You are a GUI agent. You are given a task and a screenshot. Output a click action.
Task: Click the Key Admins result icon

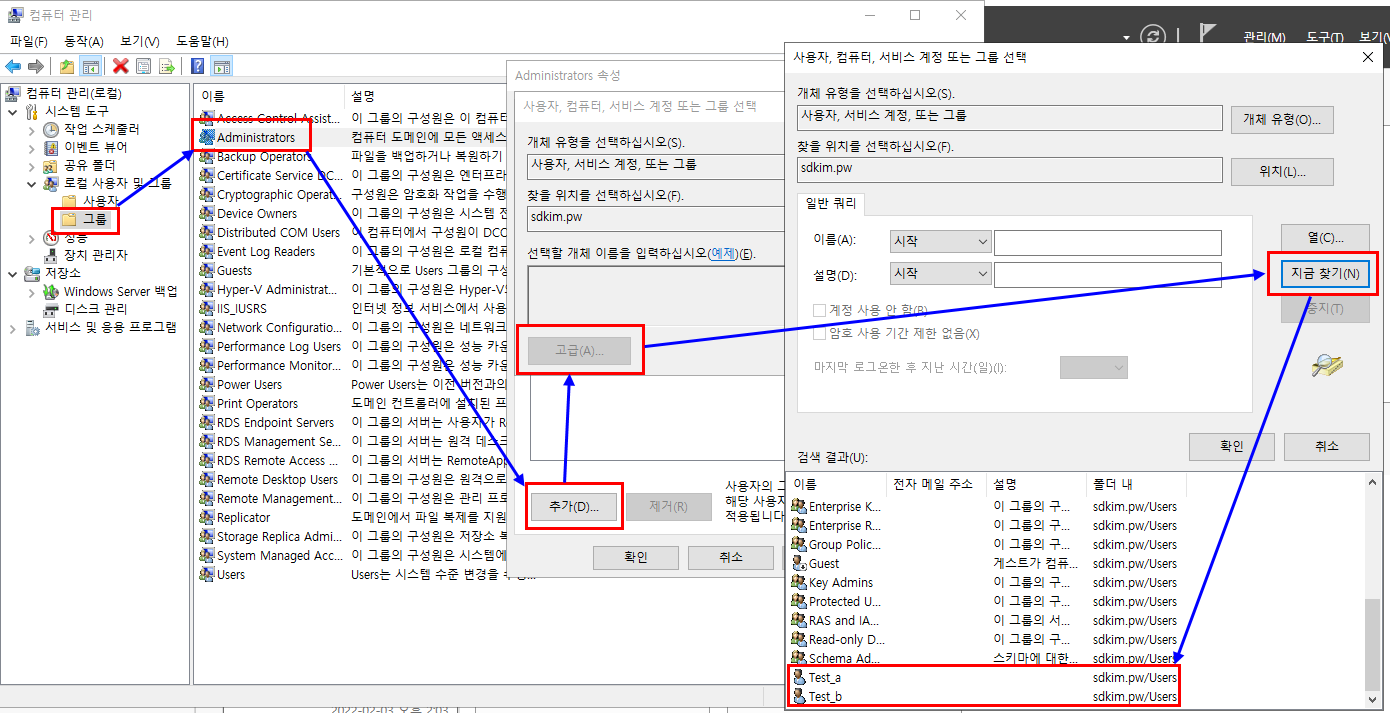click(x=799, y=583)
